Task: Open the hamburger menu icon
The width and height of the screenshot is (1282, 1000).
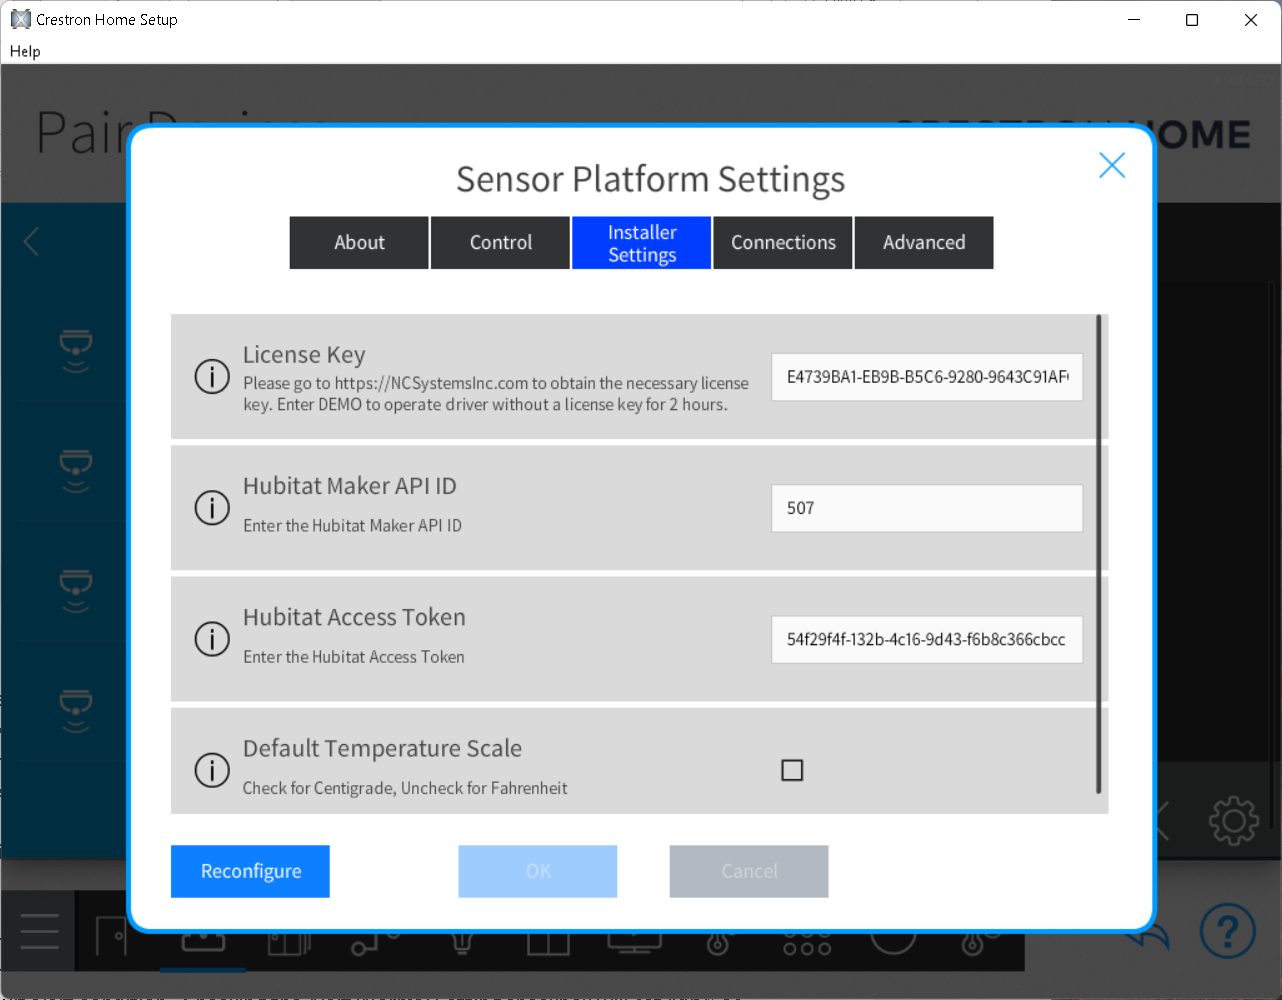Action: [x=40, y=931]
